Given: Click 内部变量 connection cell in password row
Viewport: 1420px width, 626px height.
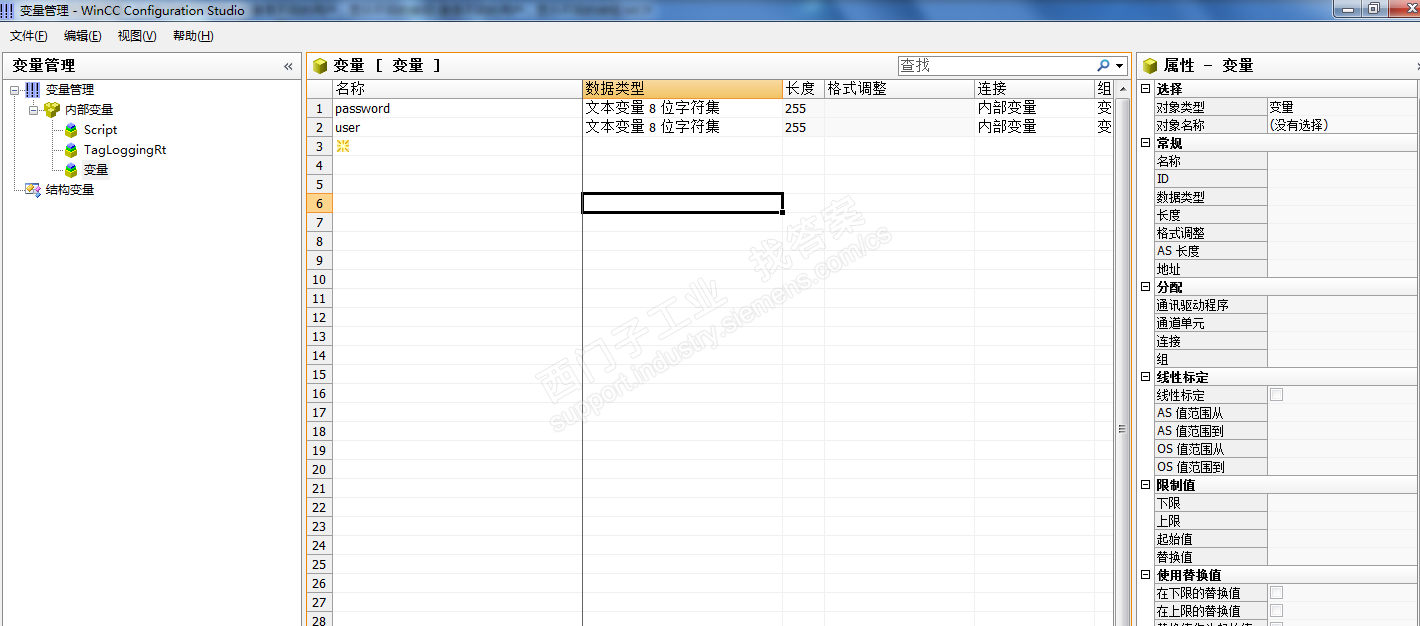Looking at the screenshot, I should [x=1034, y=108].
